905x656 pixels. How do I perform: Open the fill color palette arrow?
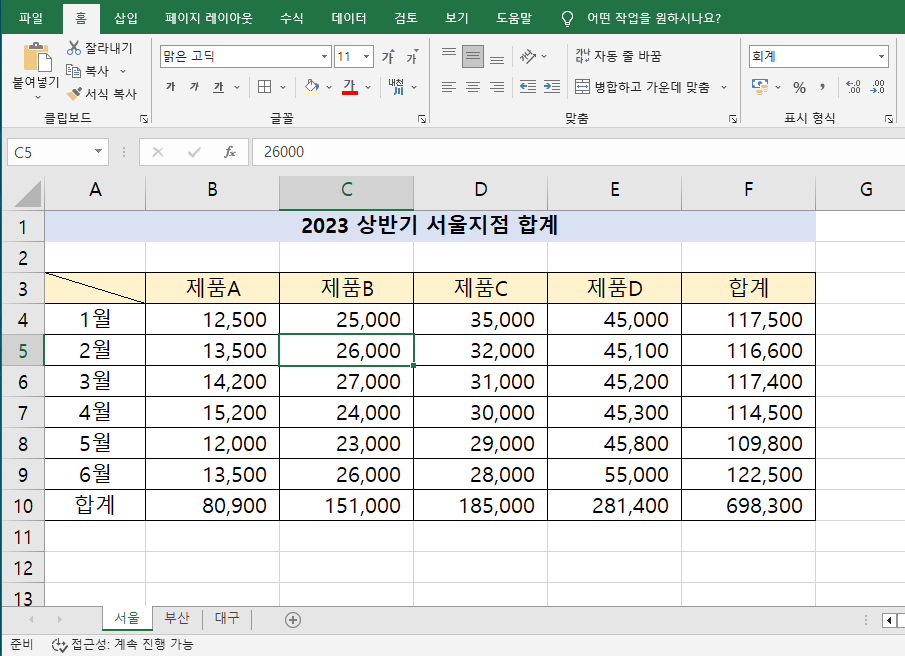(329, 87)
